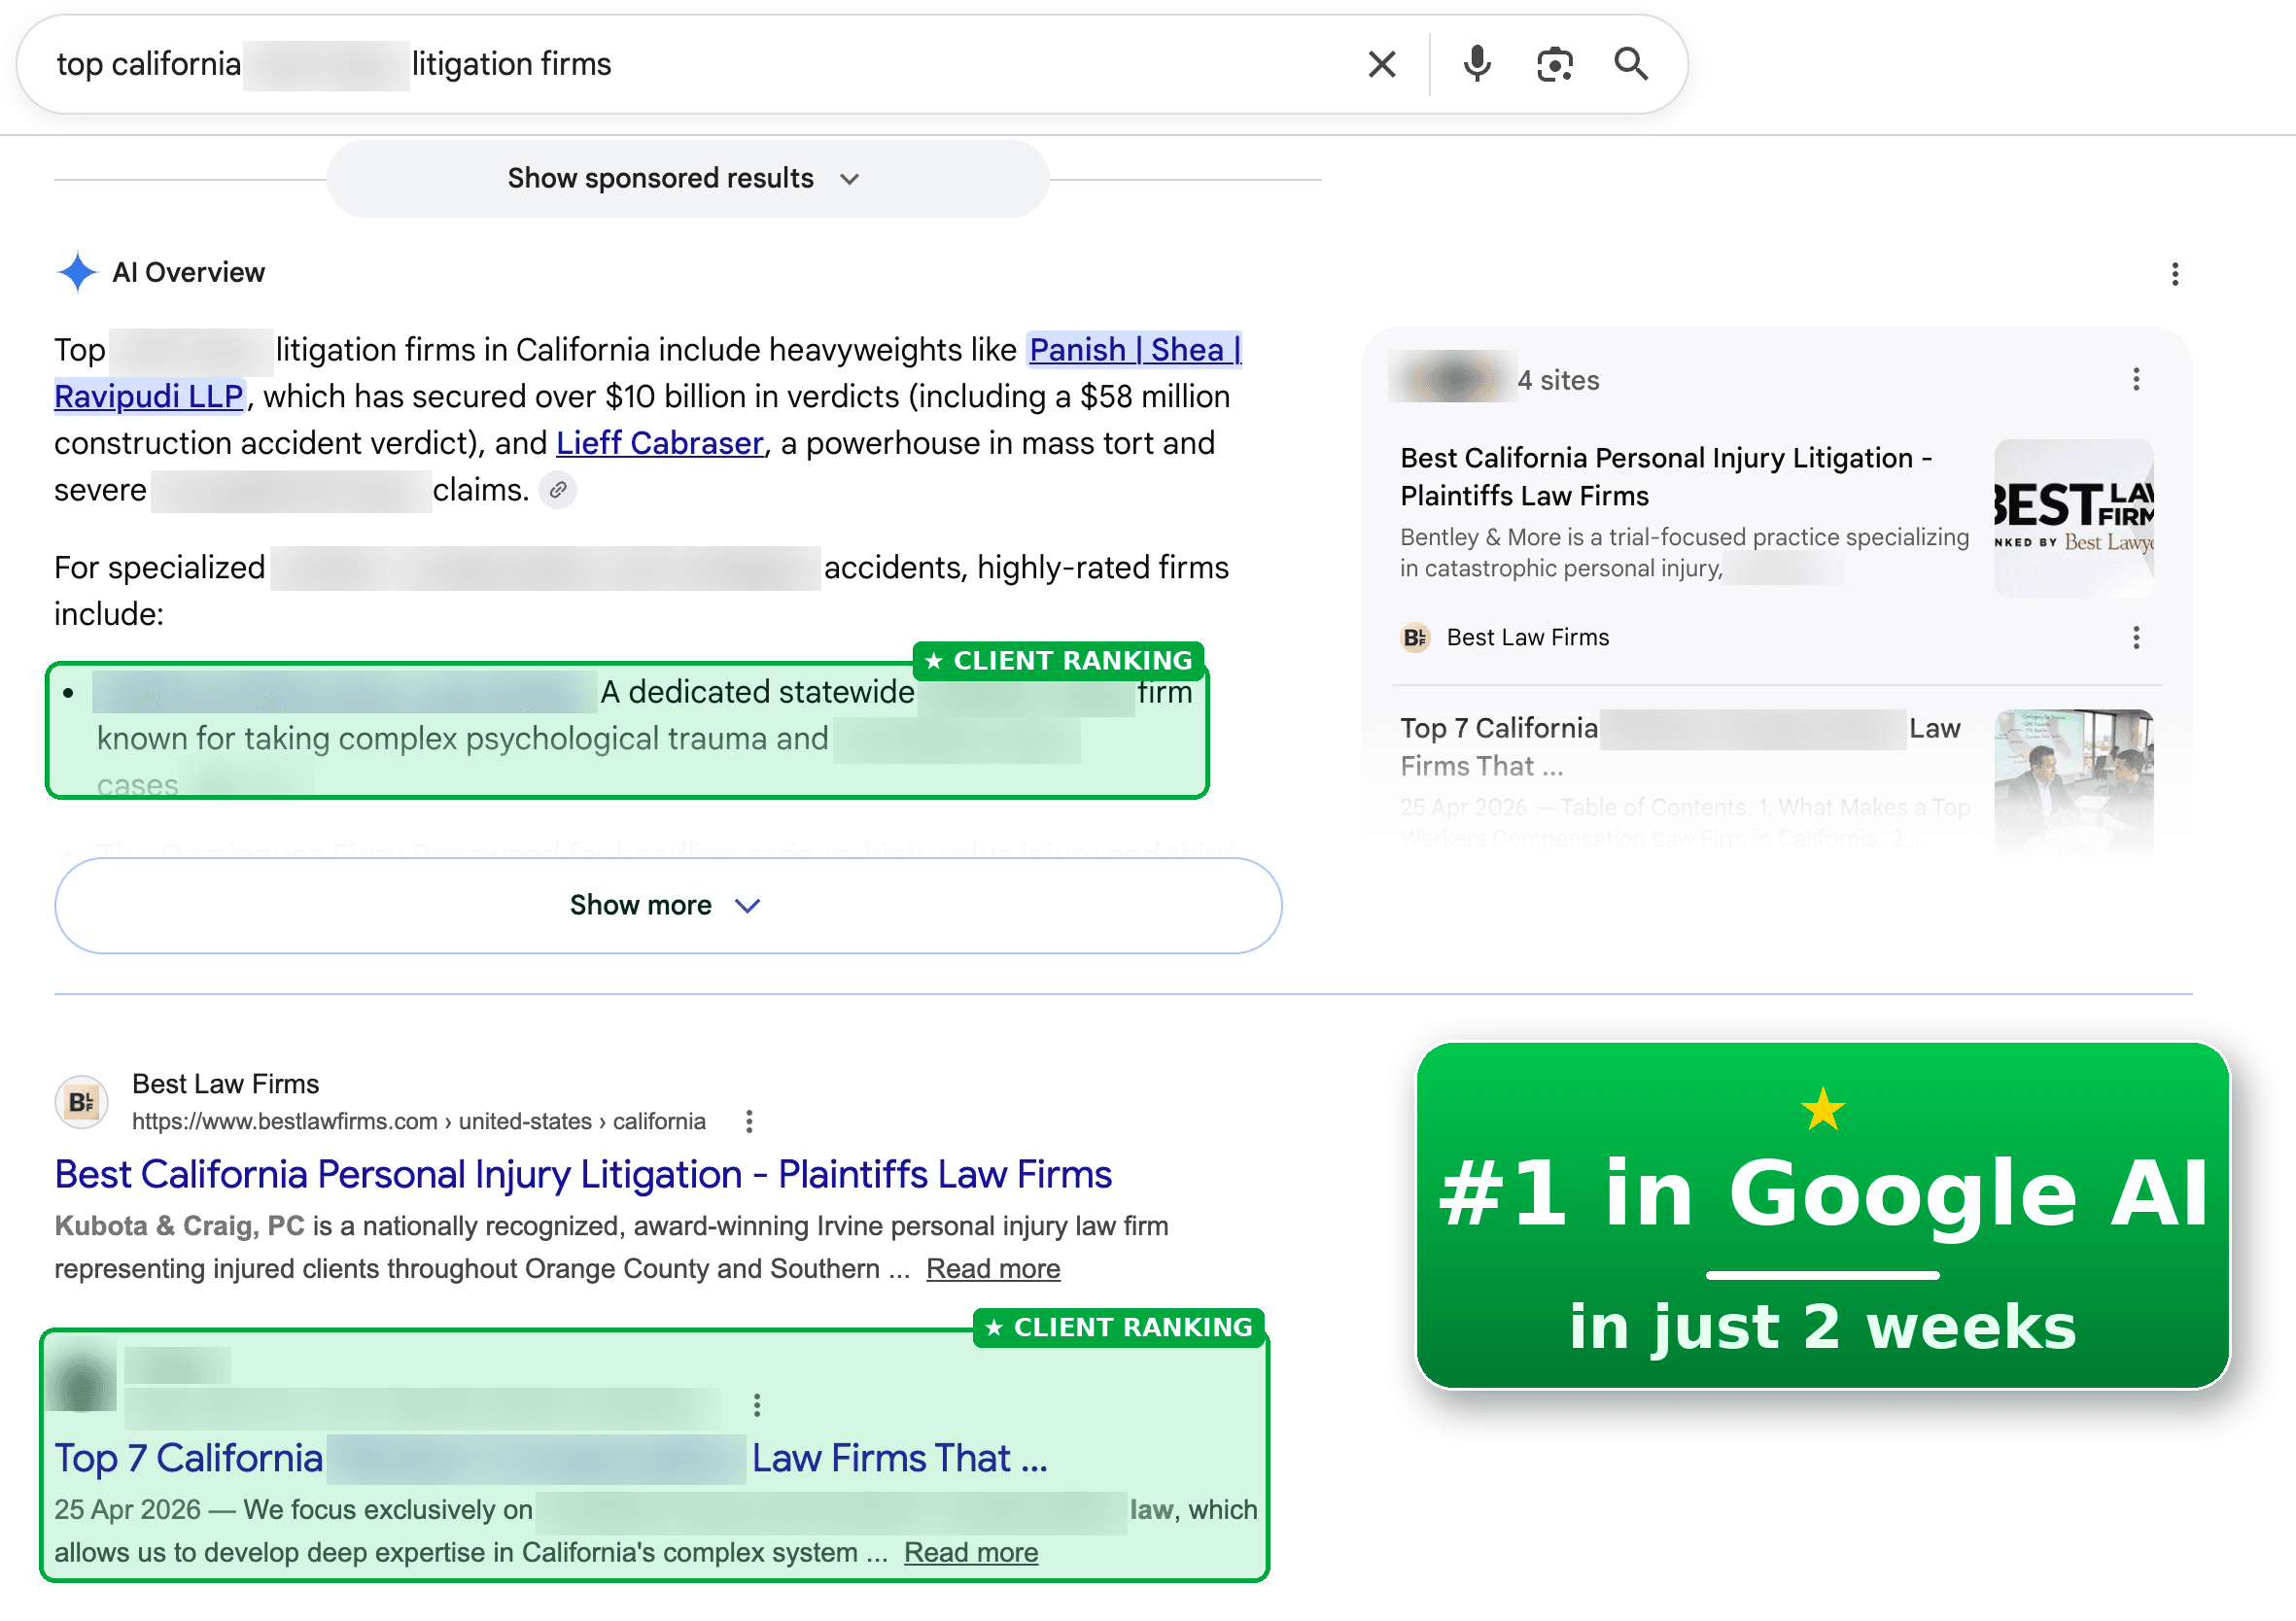Viewport: 2296px width, 1621px height.
Task: Open AI Overview three-dot options menu
Action: coord(2174,274)
